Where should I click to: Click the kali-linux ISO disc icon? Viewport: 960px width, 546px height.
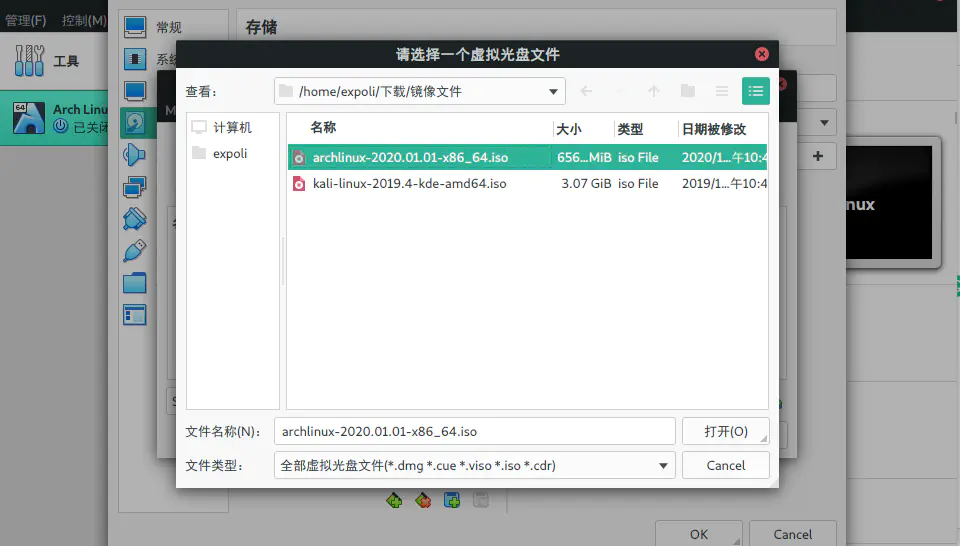pos(299,184)
